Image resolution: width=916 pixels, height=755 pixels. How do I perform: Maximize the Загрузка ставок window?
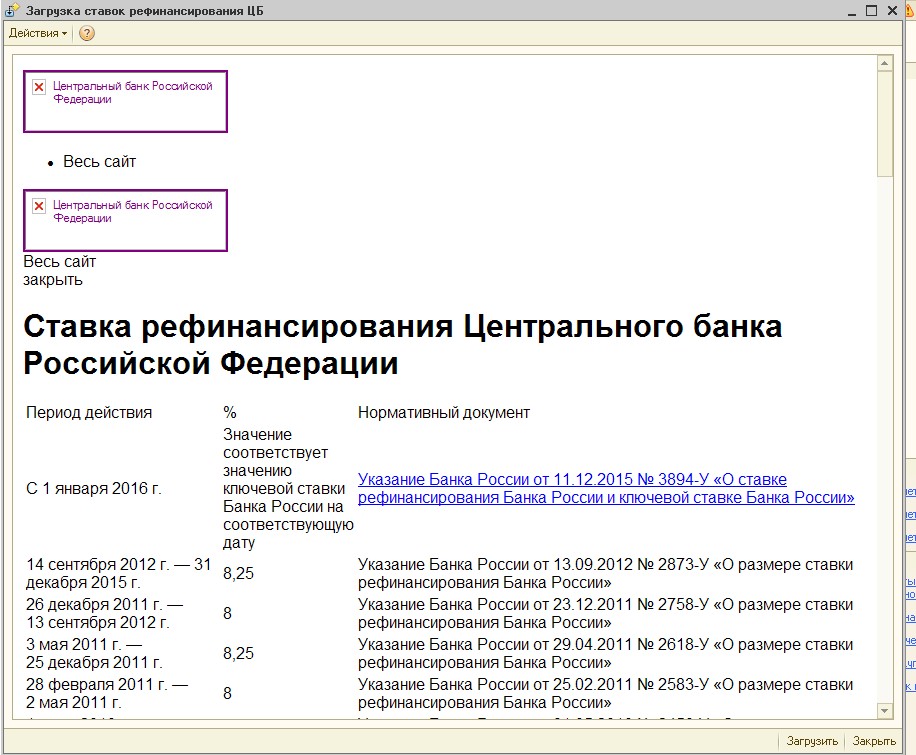872,11
